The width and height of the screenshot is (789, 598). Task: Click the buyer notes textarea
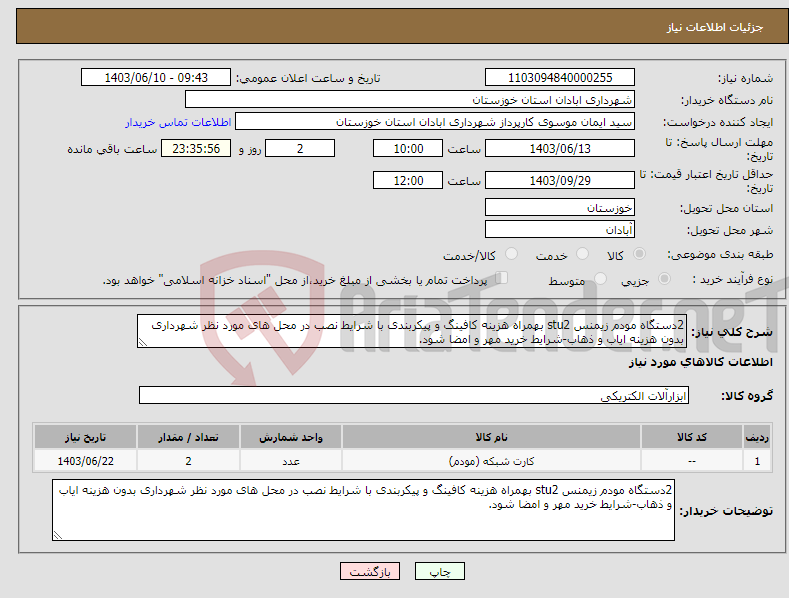[x=363, y=510]
